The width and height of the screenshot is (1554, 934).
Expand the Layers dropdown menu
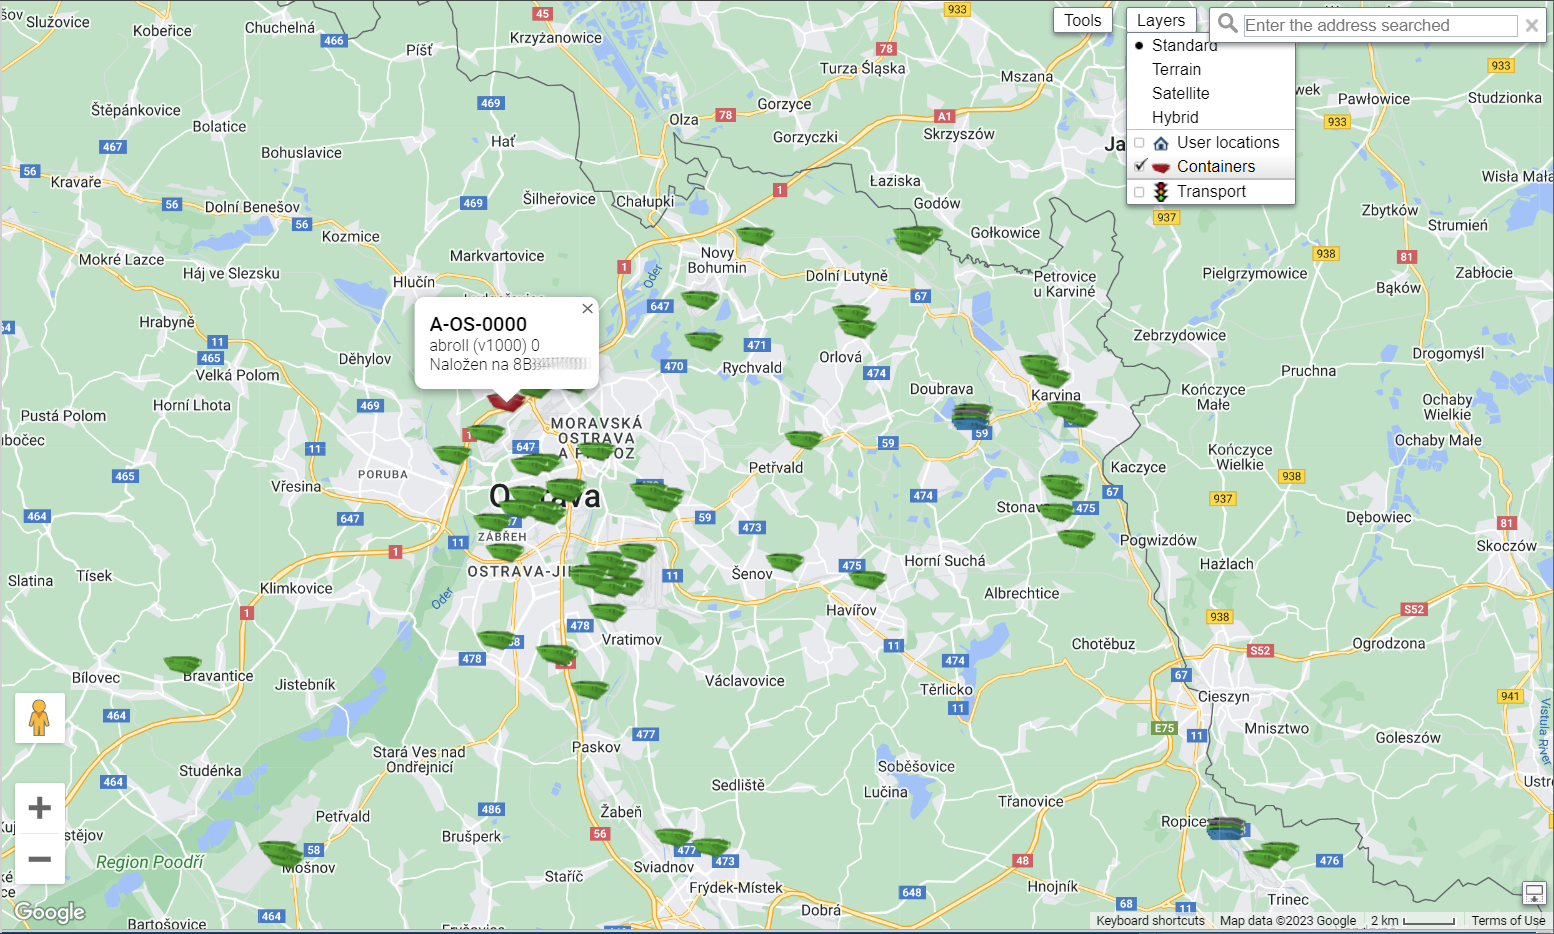coord(1160,21)
